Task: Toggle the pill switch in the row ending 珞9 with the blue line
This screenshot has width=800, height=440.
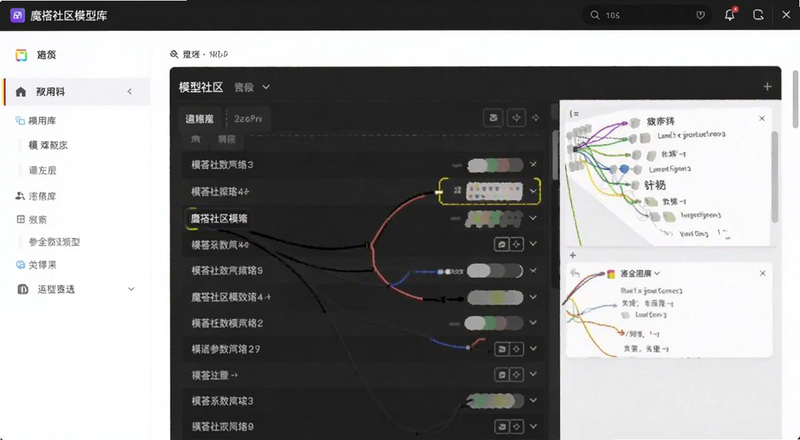Action: (495, 271)
